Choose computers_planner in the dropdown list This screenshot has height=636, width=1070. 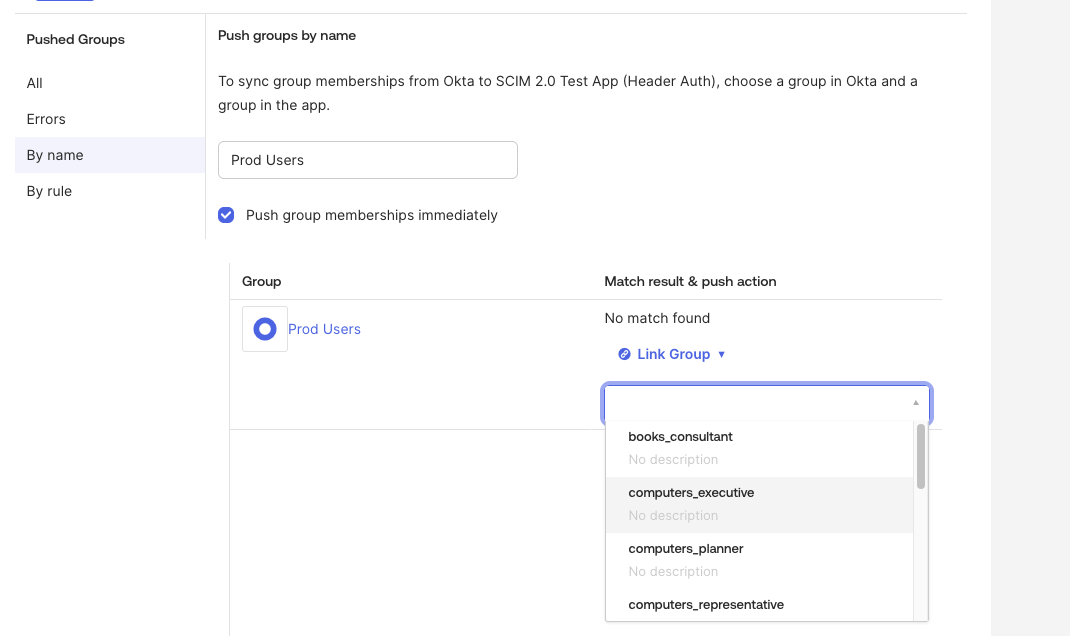click(685, 548)
